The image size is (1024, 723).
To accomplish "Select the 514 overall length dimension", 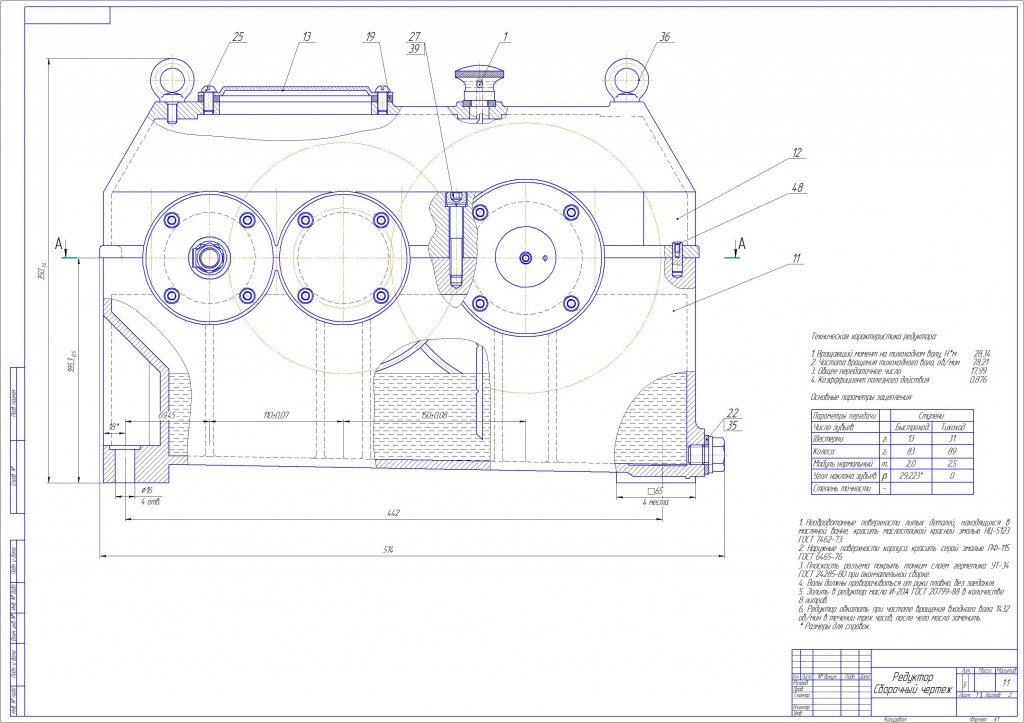I will [388, 550].
